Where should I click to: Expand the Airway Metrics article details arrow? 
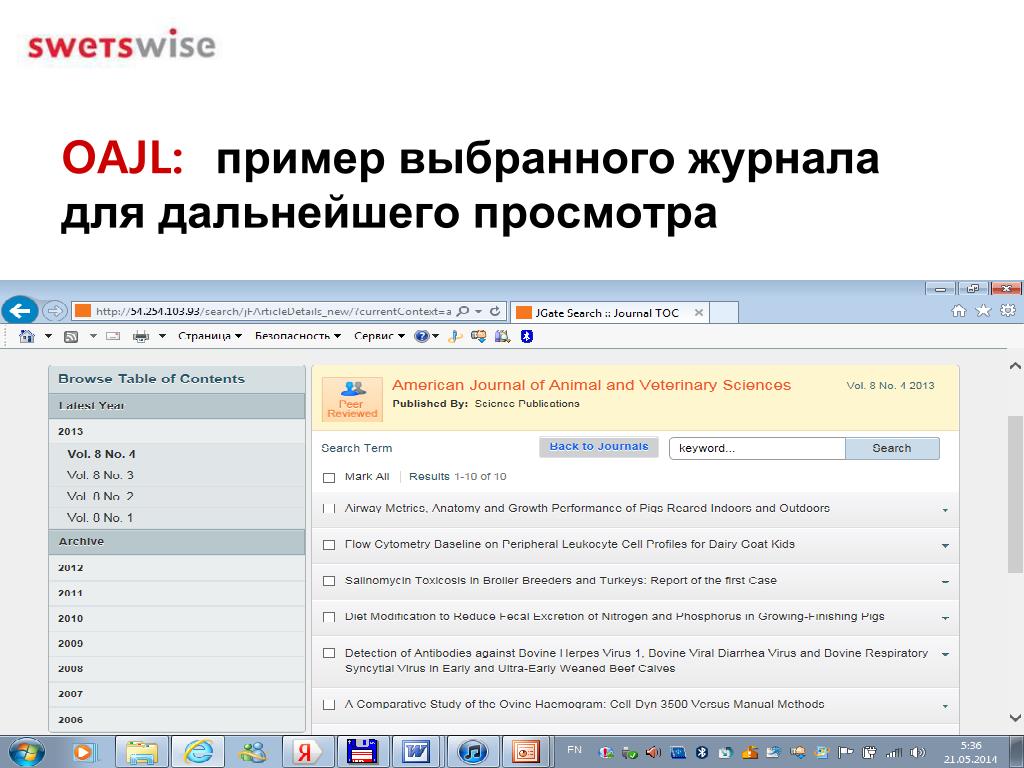coord(945,510)
